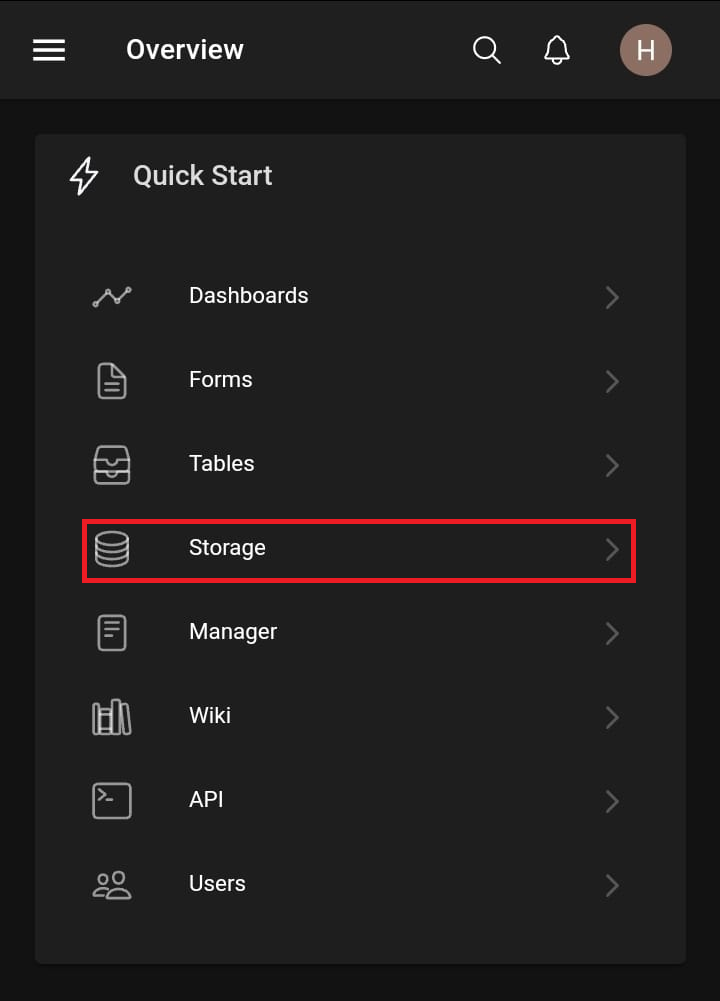The width and height of the screenshot is (720, 1001).
Task: Click the Wiki books icon
Action: 112,717
